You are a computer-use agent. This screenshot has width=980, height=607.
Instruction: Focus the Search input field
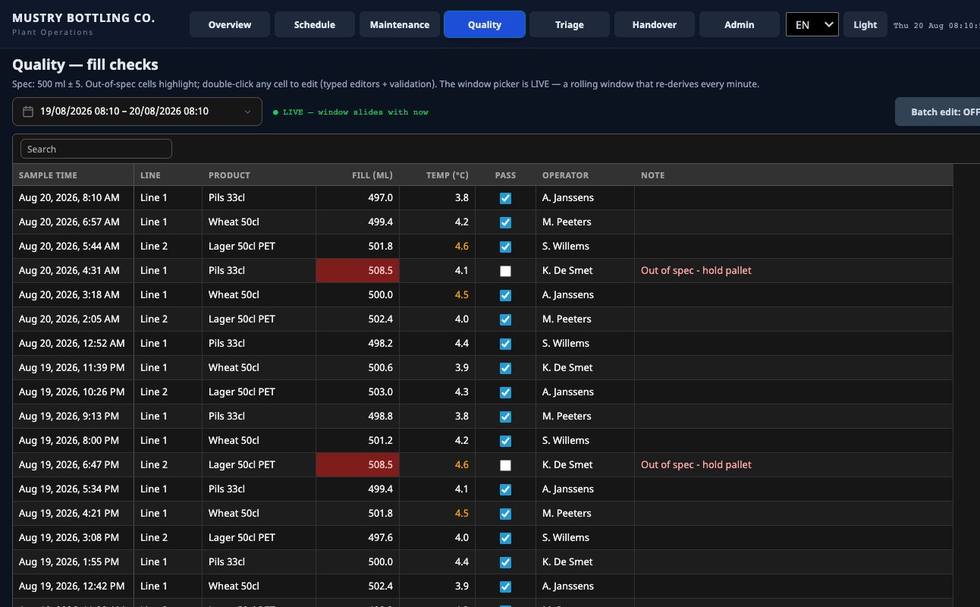click(x=96, y=149)
